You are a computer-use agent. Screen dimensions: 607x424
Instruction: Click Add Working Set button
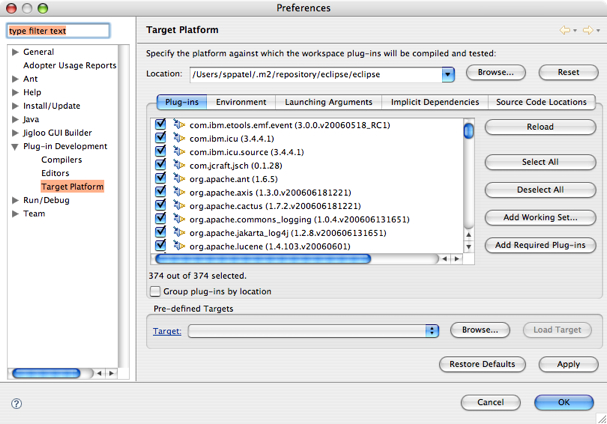tap(540, 217)
